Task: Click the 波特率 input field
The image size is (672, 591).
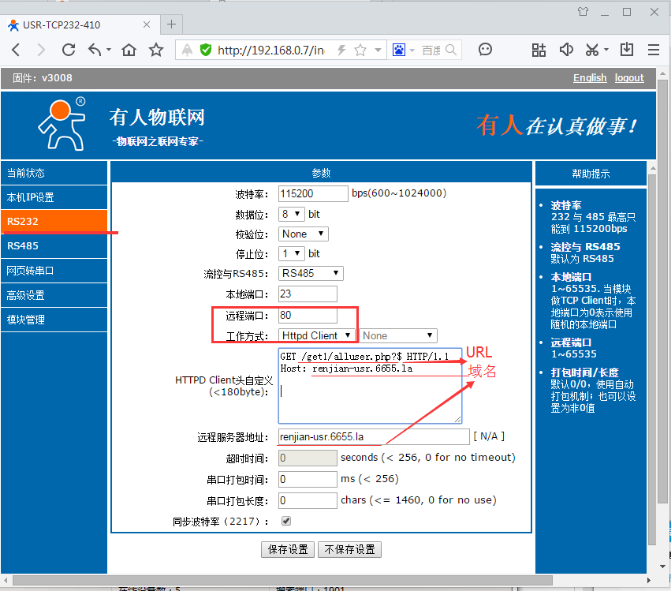Action: click(x=312, y=194)
